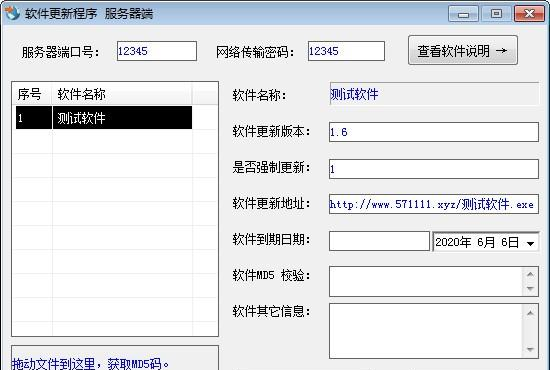
Task: Click the 是否强制更新 input field
Action: point(434,169)
